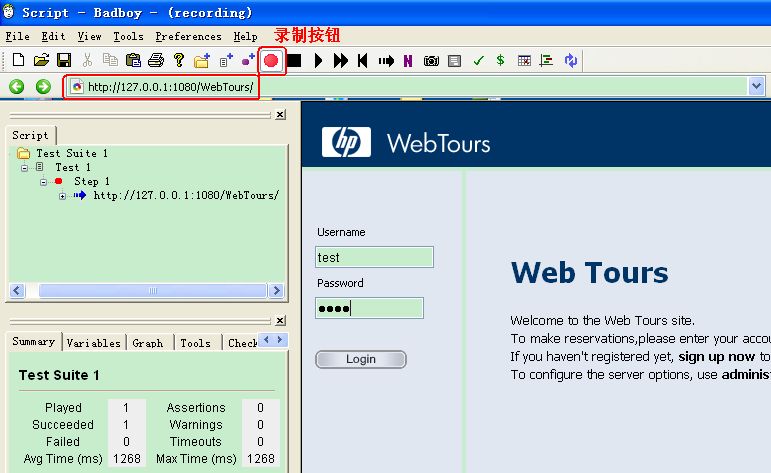Switch to the Checks tab
771x473 pixels.
242,343
